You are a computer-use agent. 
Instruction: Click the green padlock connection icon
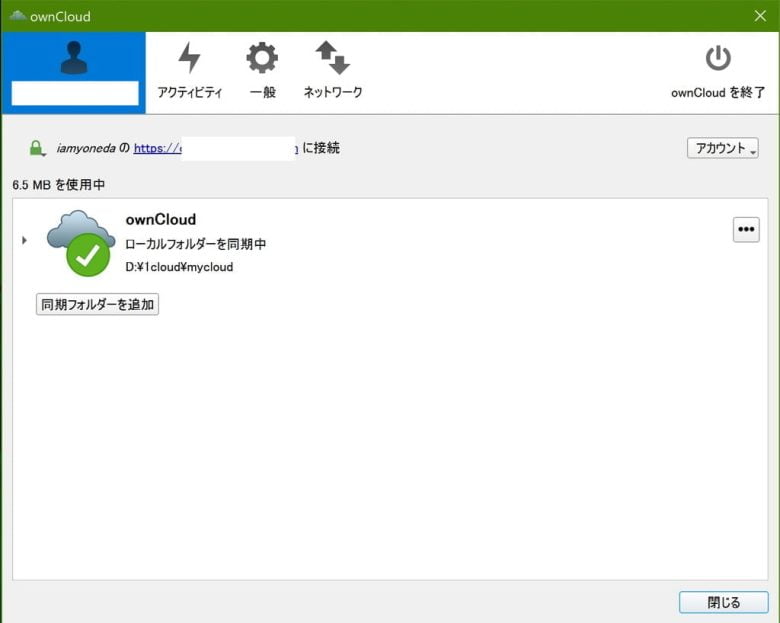36,148
